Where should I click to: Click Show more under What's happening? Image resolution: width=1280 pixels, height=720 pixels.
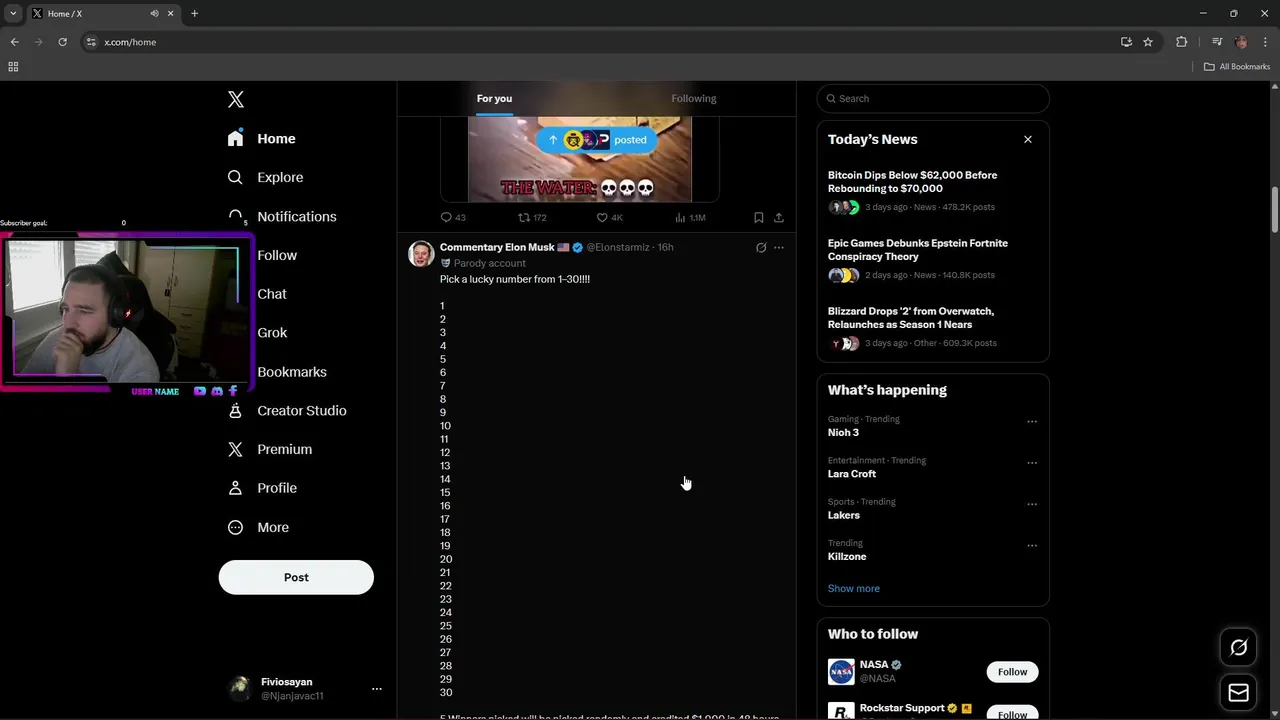coord(854,588)
